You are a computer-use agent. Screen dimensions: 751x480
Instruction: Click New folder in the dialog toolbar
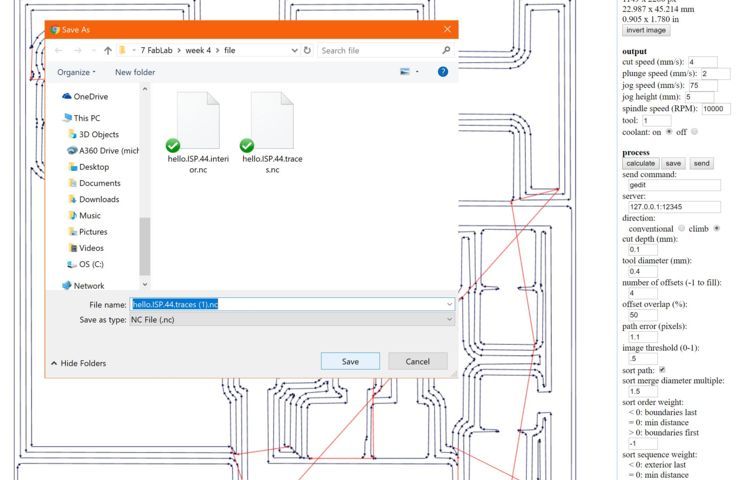click(x=135, y=72)
